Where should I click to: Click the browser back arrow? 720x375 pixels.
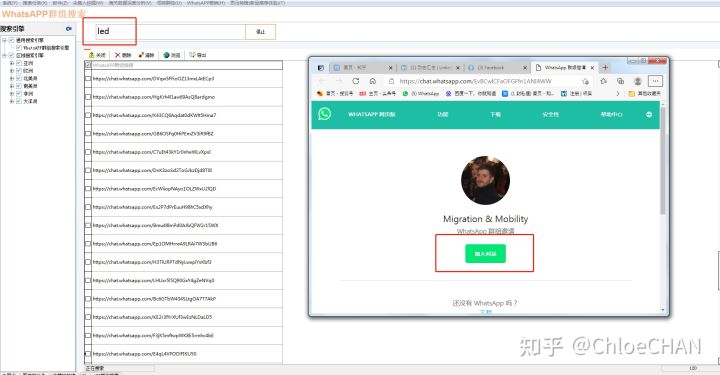tap(322, 81)
